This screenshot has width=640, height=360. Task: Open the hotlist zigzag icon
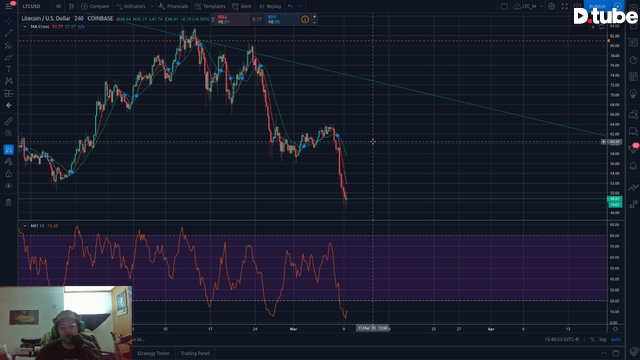tap(633, 187)
